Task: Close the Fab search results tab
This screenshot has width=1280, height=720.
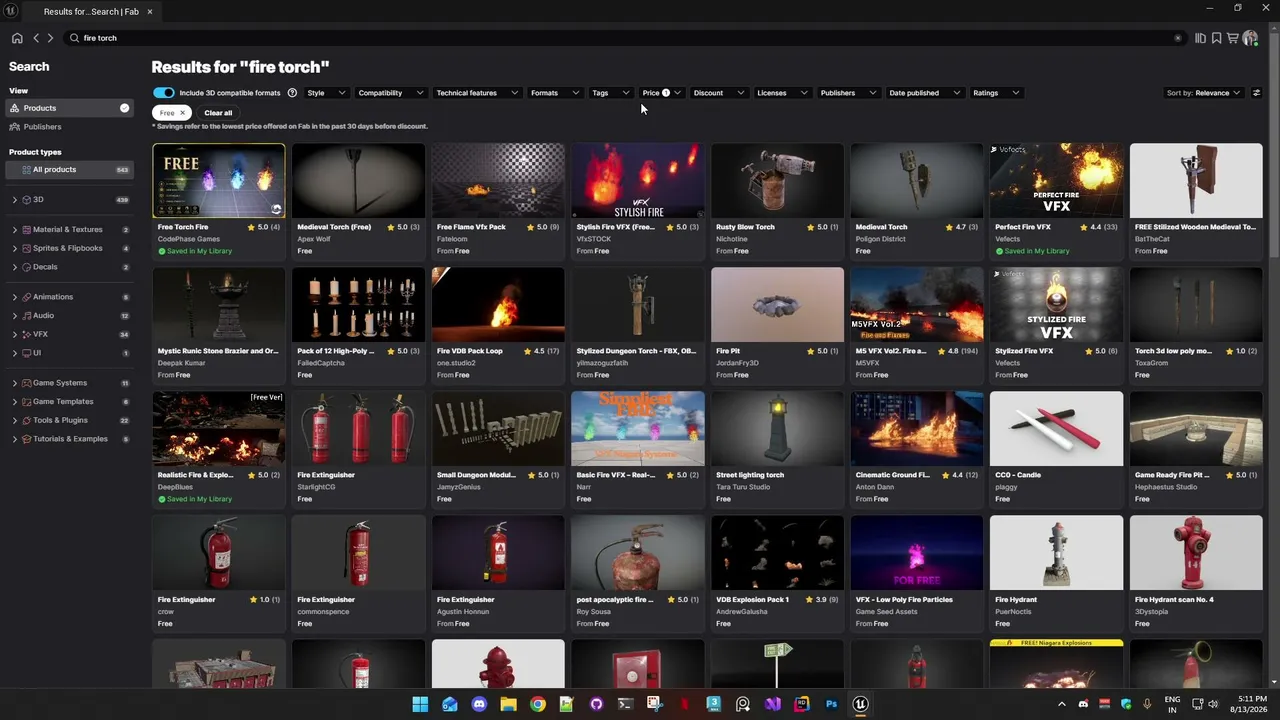Action: tap(150, 11)
